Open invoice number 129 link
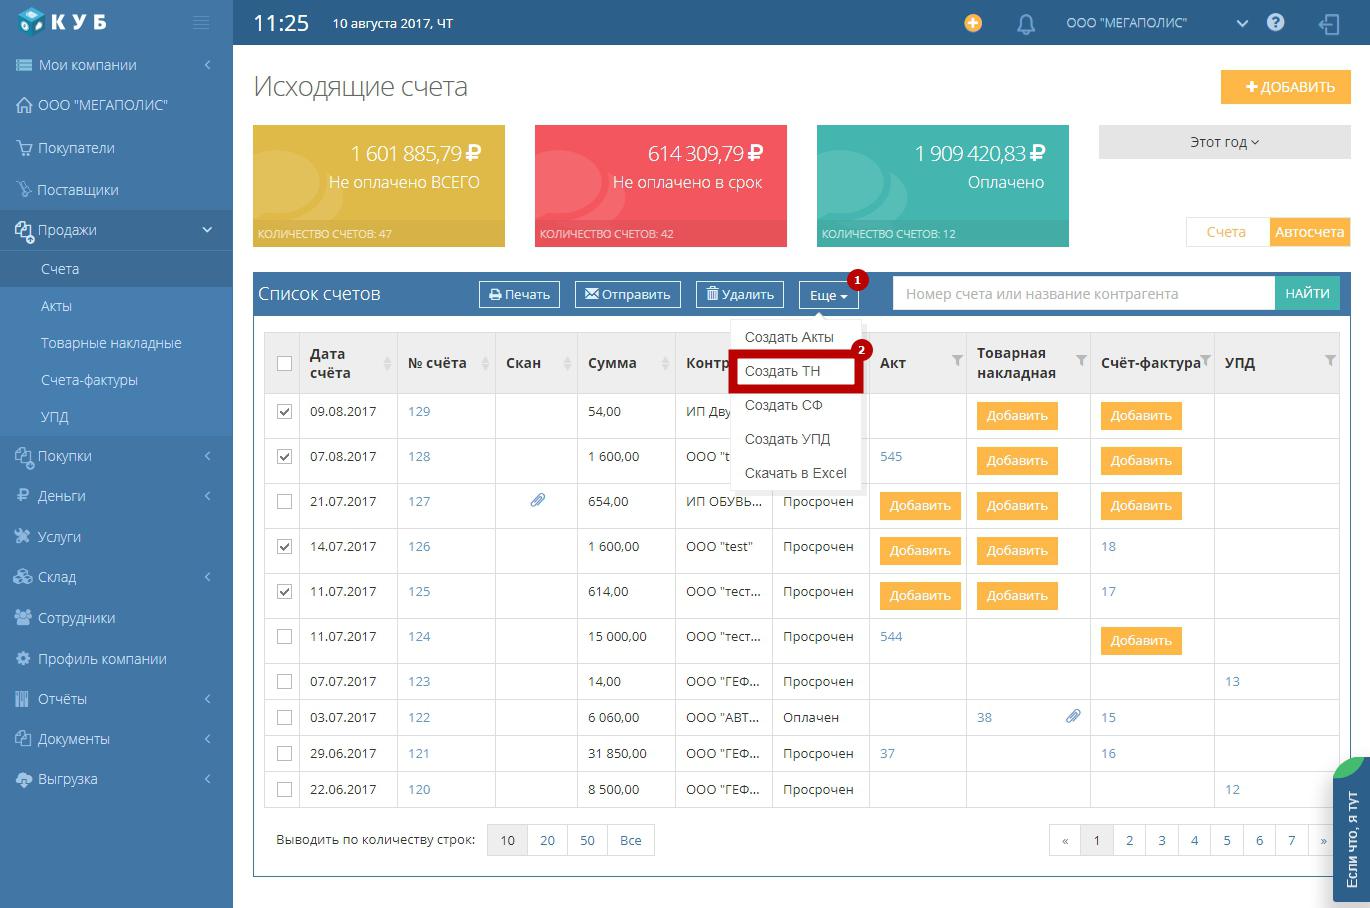Viewport: 1370px width, 908px height. tap(419, 411)
